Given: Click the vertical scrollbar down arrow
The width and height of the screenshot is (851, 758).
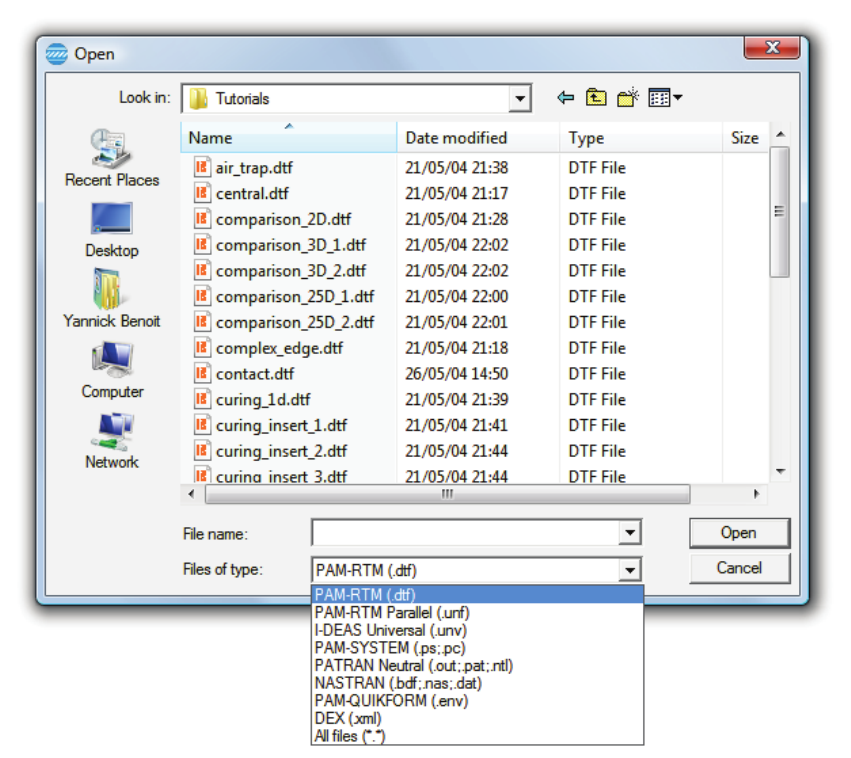Looking at the screenshot, I should click(780, 472).
